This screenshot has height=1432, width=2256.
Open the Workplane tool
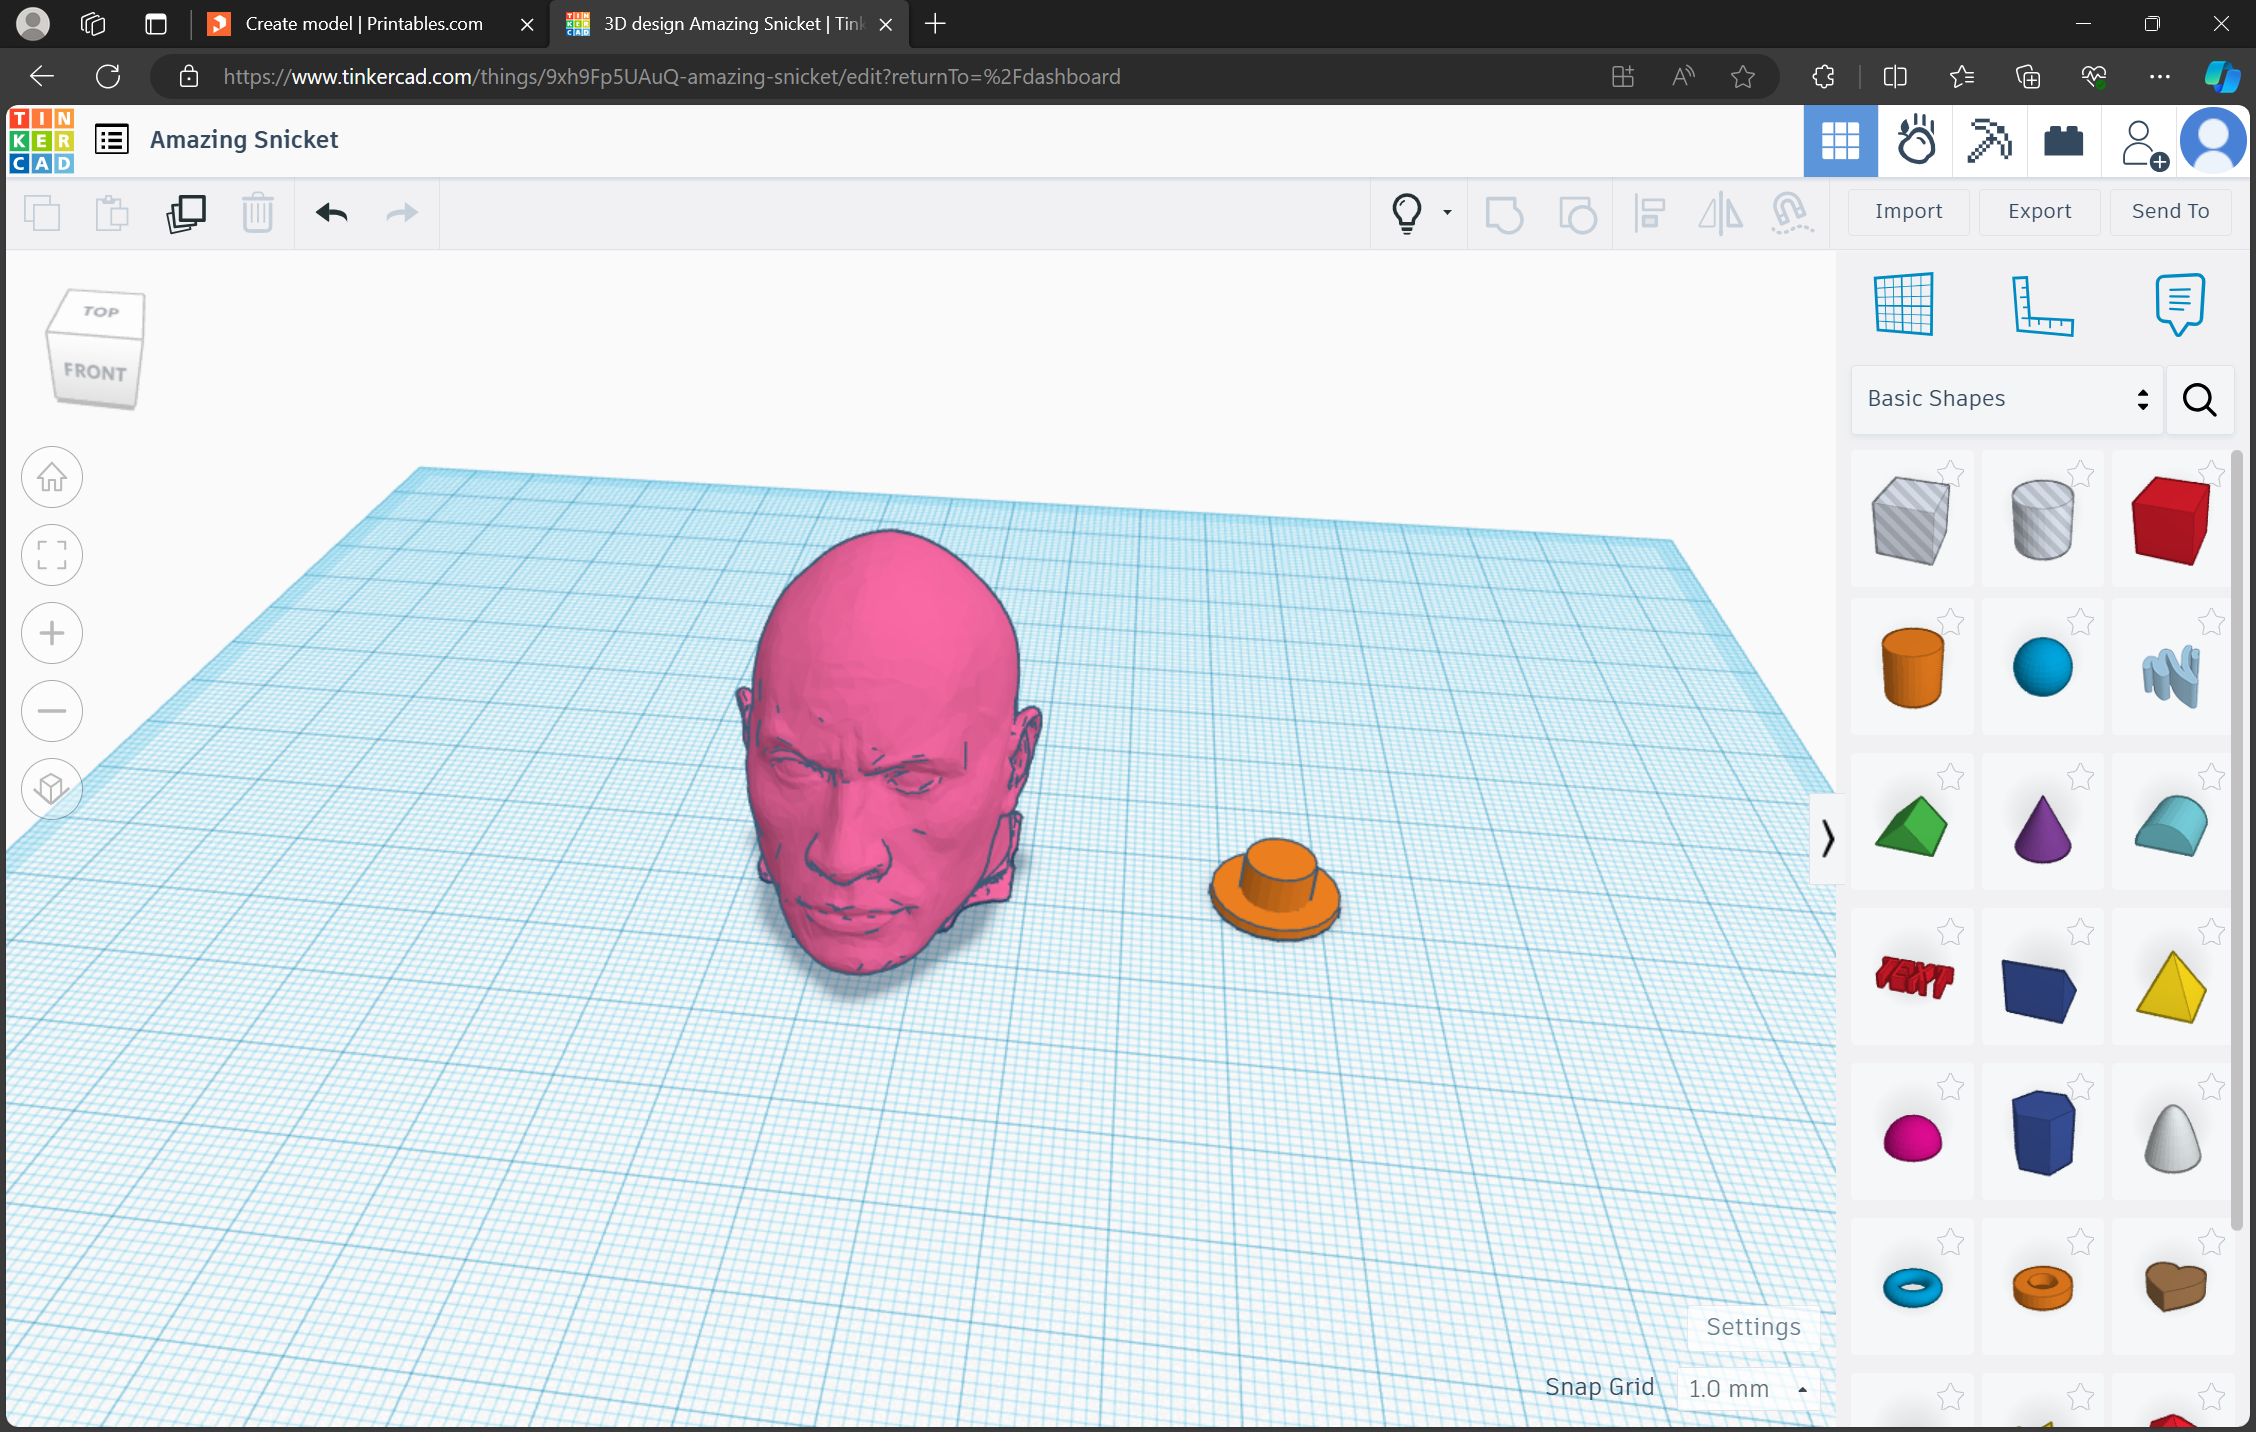[x=1904, y=304]
